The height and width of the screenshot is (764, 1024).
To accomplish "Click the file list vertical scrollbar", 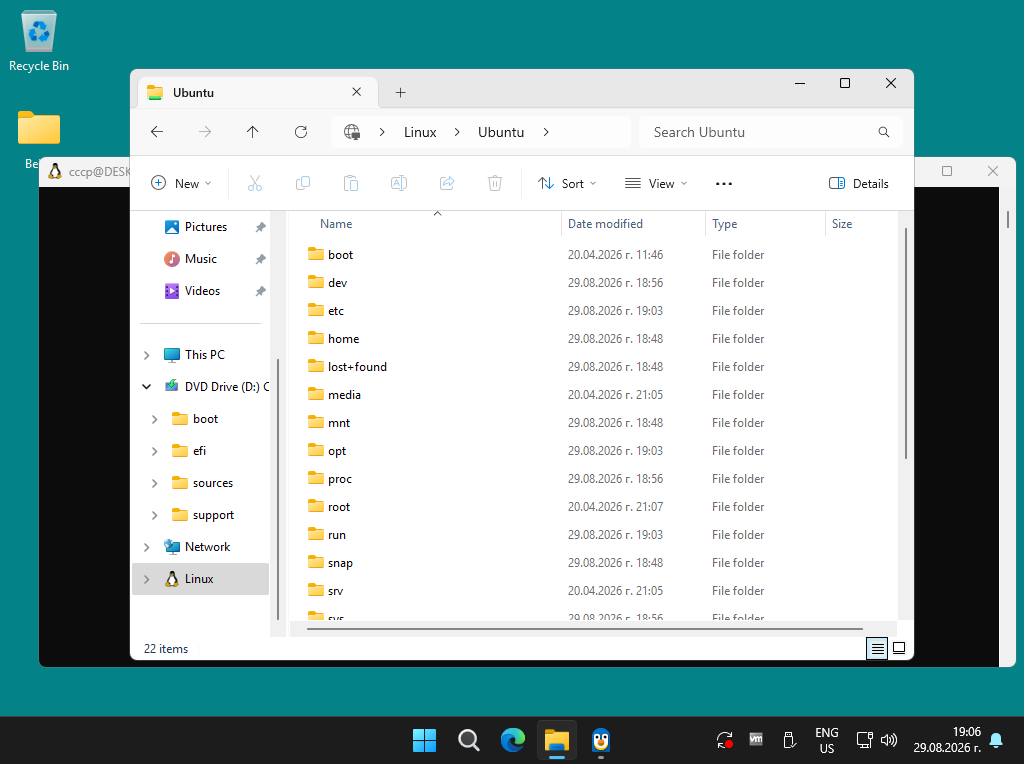I will click(905, 343).
